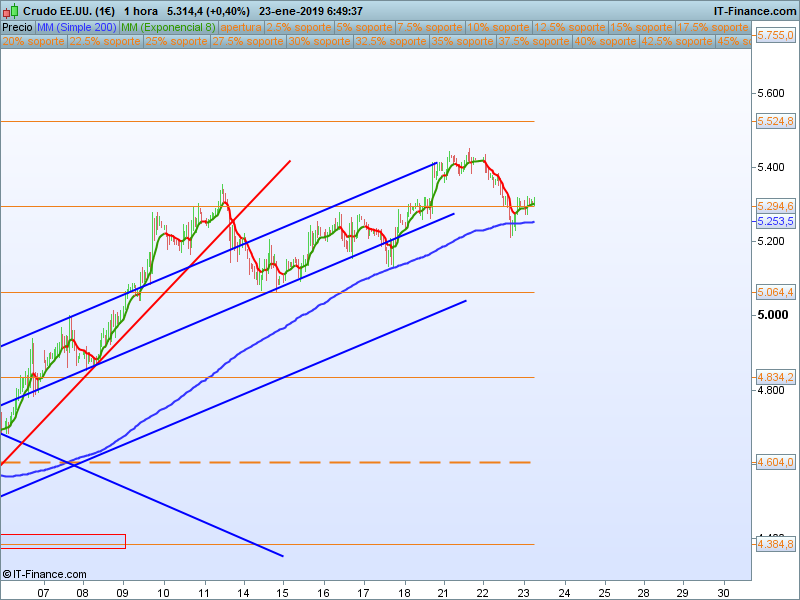This screenshot has height=600, width=800.
Task: Click the candlestick chart icon beside Crudo EE.UU.
Action: point(10,10)
